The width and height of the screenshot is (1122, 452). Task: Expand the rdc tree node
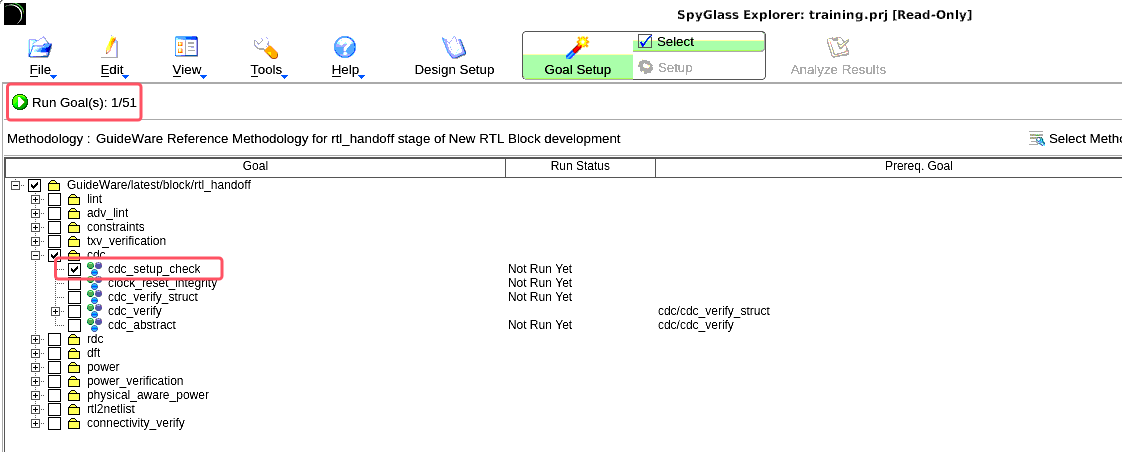click(x=35, y=339)
